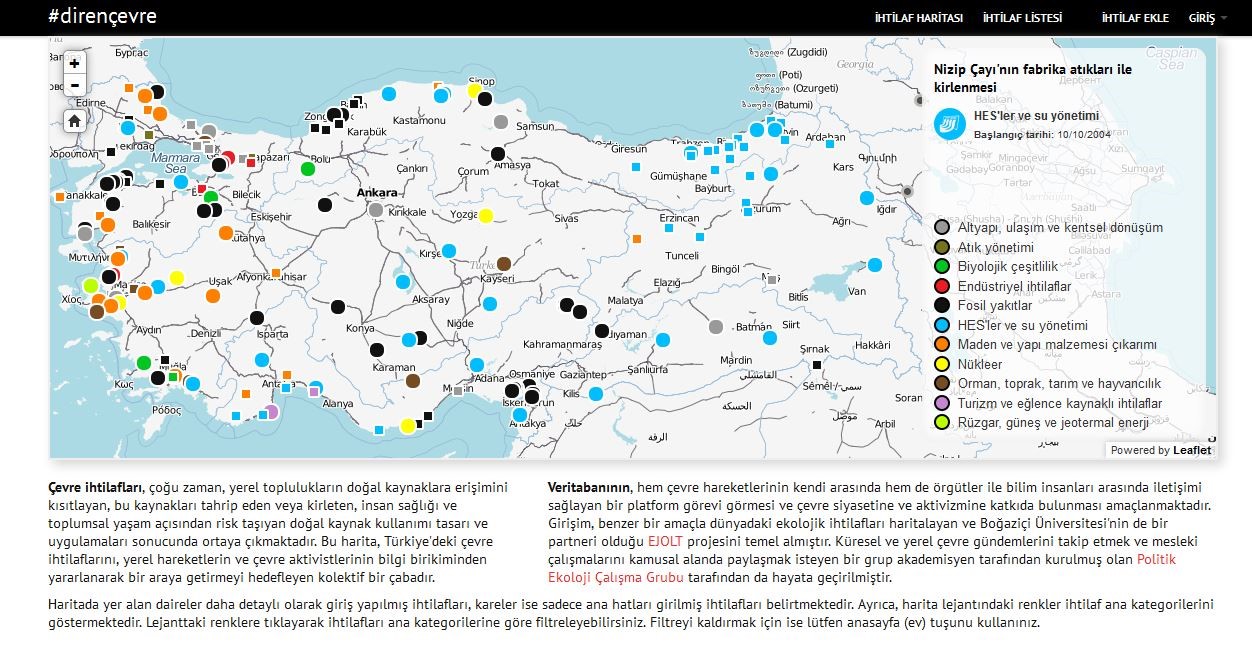Screen dimensions: 1252x646
Task: Click the black marker near Amasya
Action: click(498, 154)
